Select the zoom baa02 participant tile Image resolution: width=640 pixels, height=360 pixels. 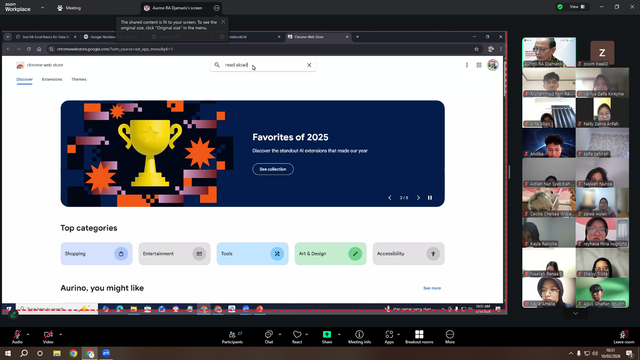pyautogui.click(x=602, y=52)
